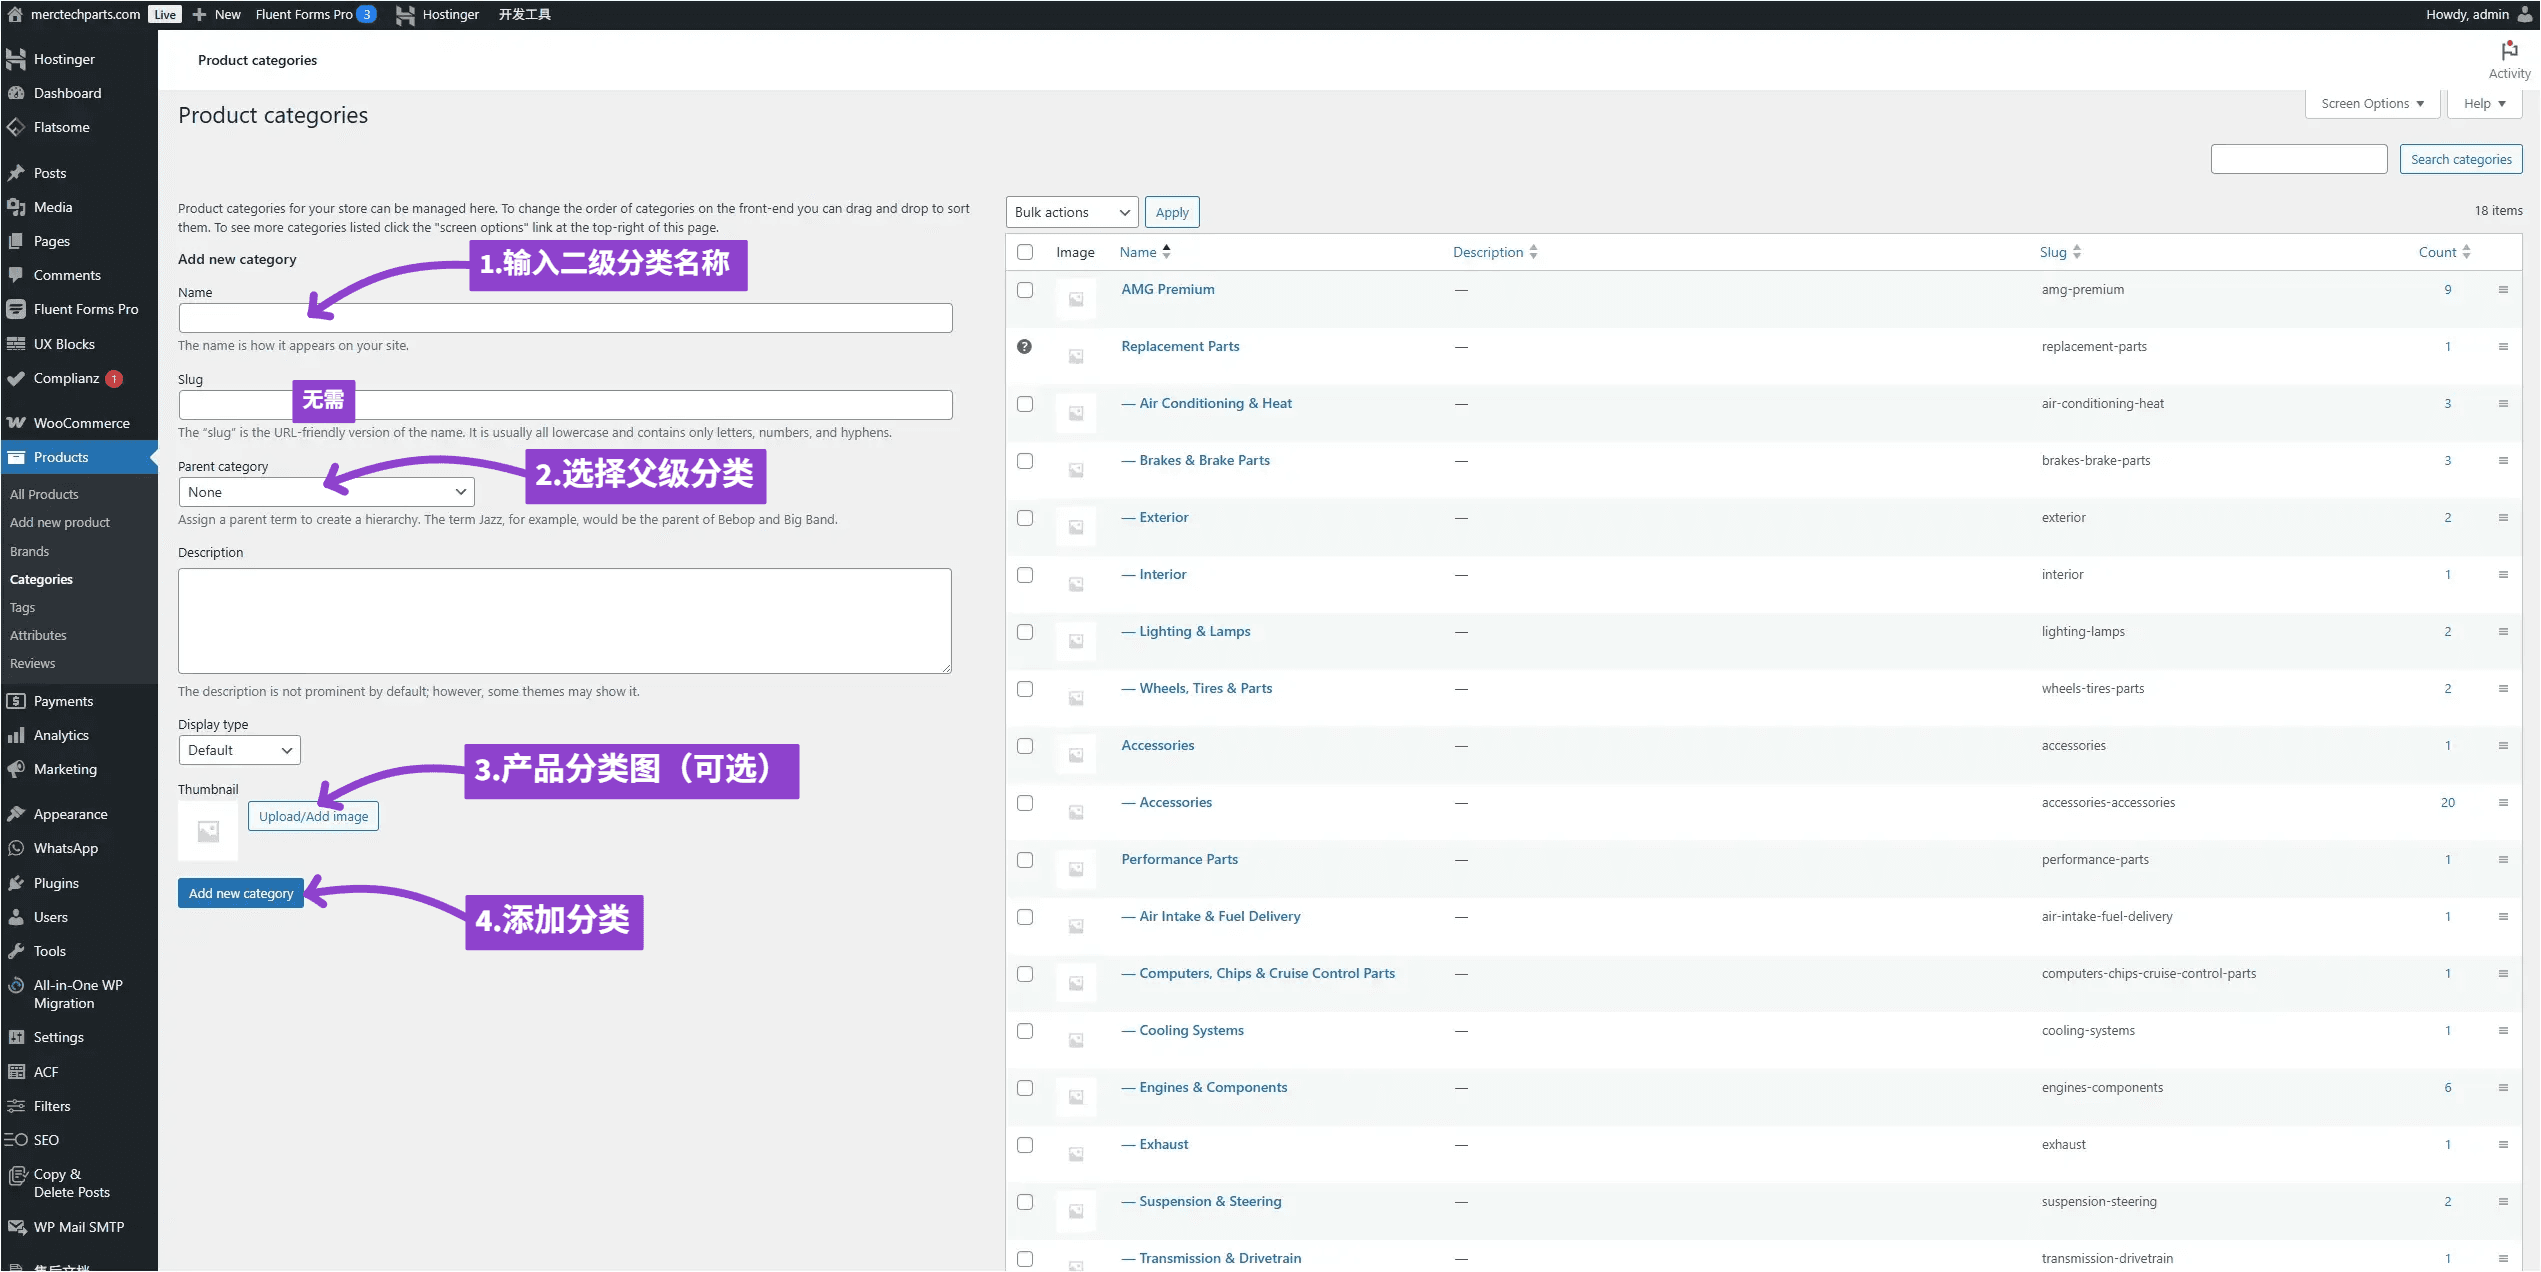Image resolution: width=2541 pixels, height=1272 pixels.
Task: Click the Upload/Add image button
Action: (313, 816)
